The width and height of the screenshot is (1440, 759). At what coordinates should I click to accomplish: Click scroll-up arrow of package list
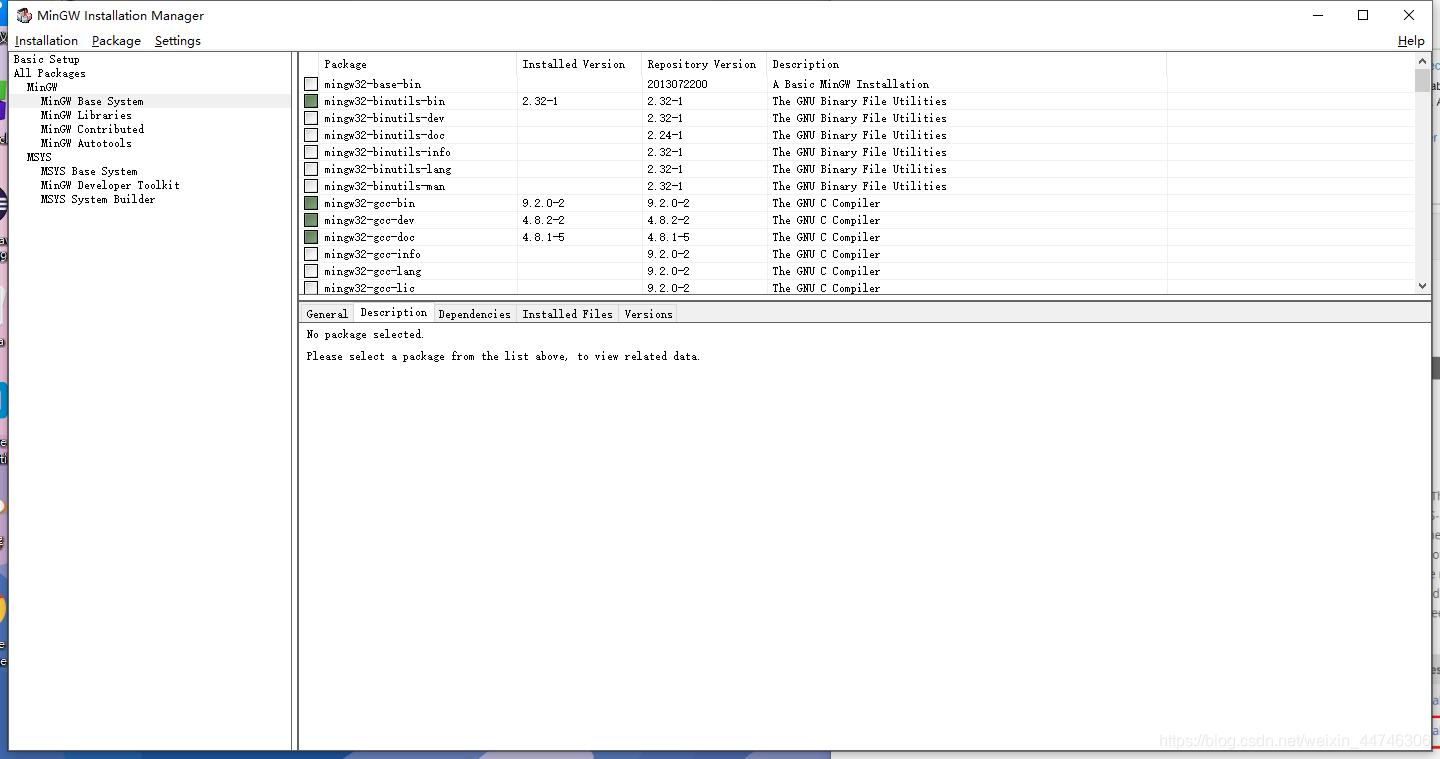click(x=1423, y=61)
